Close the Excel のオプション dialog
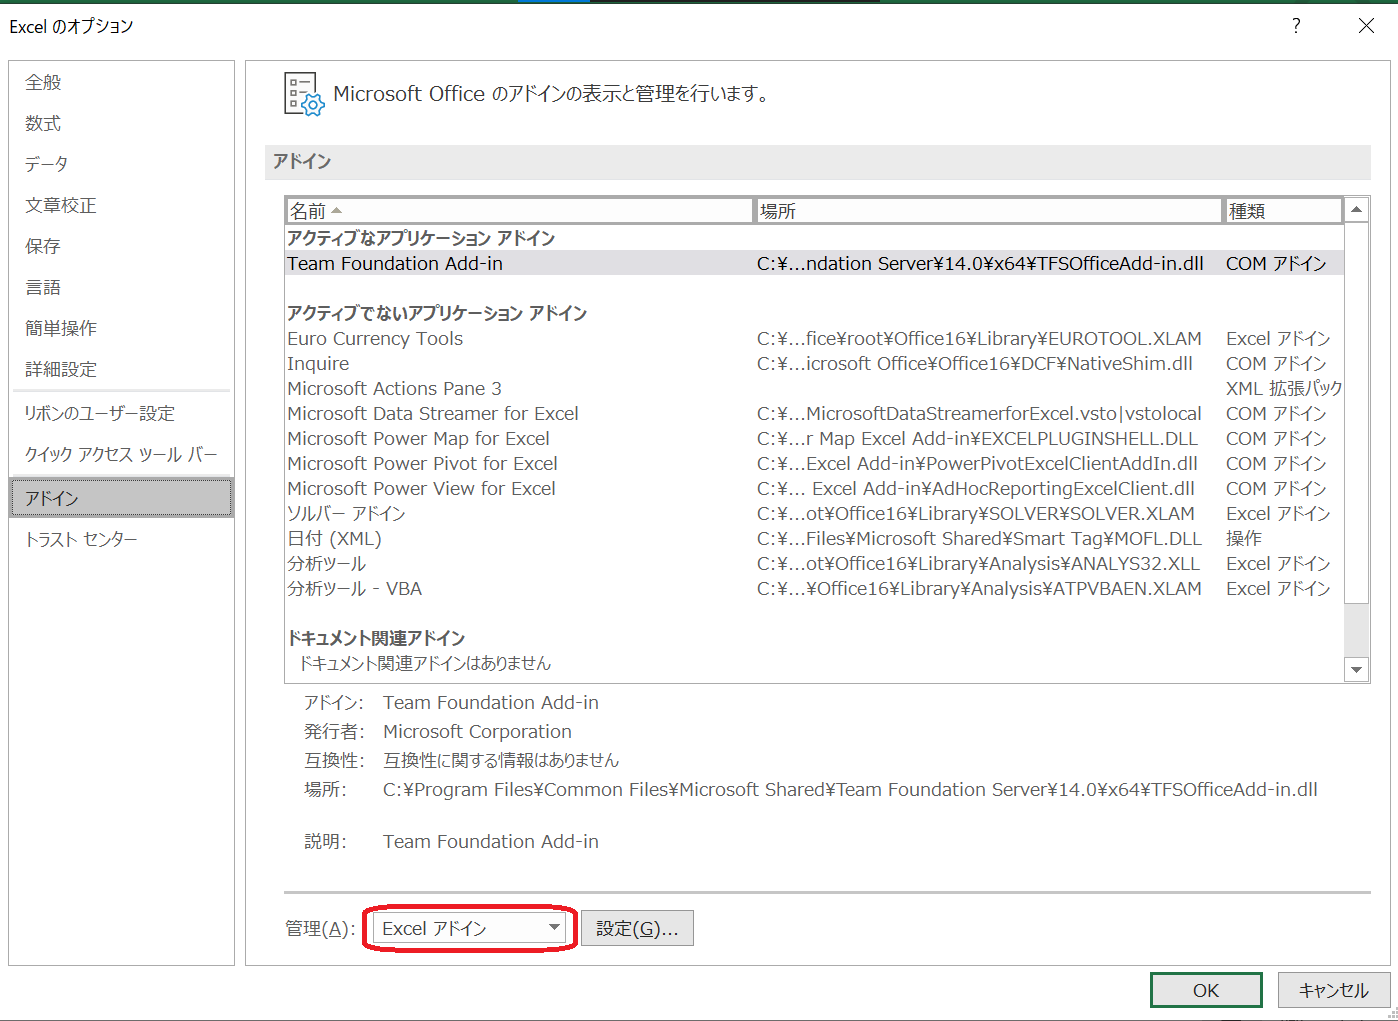This screenshot has height=1021, width=1398. (1366, 26)
